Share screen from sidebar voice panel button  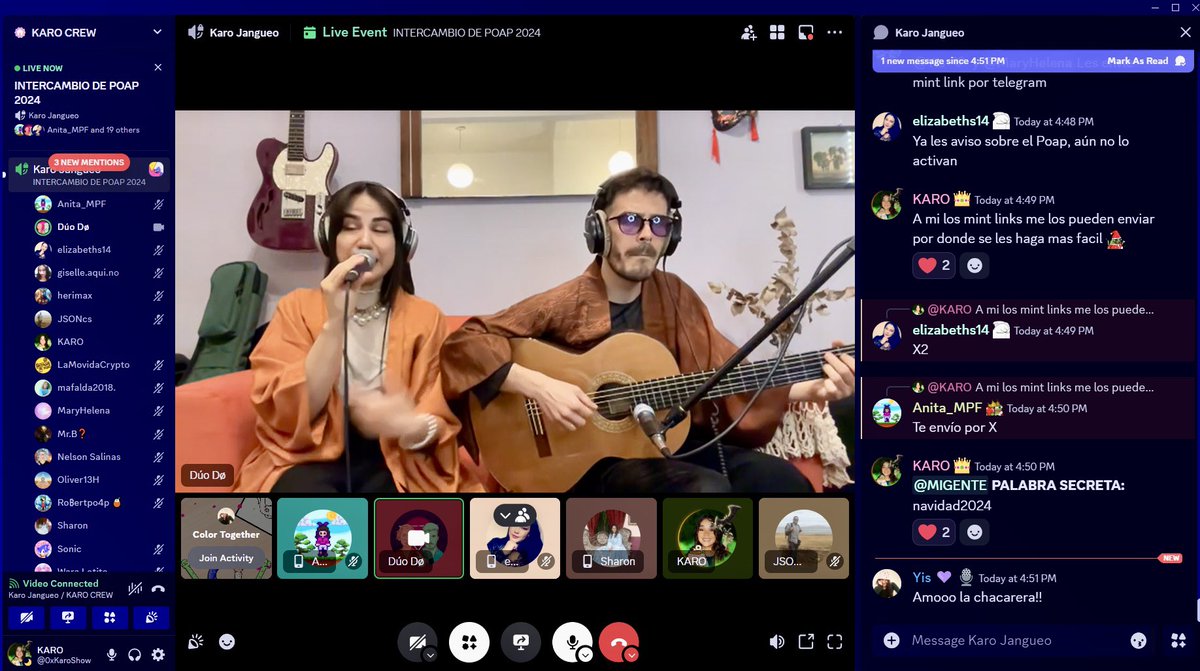point(68,618)
